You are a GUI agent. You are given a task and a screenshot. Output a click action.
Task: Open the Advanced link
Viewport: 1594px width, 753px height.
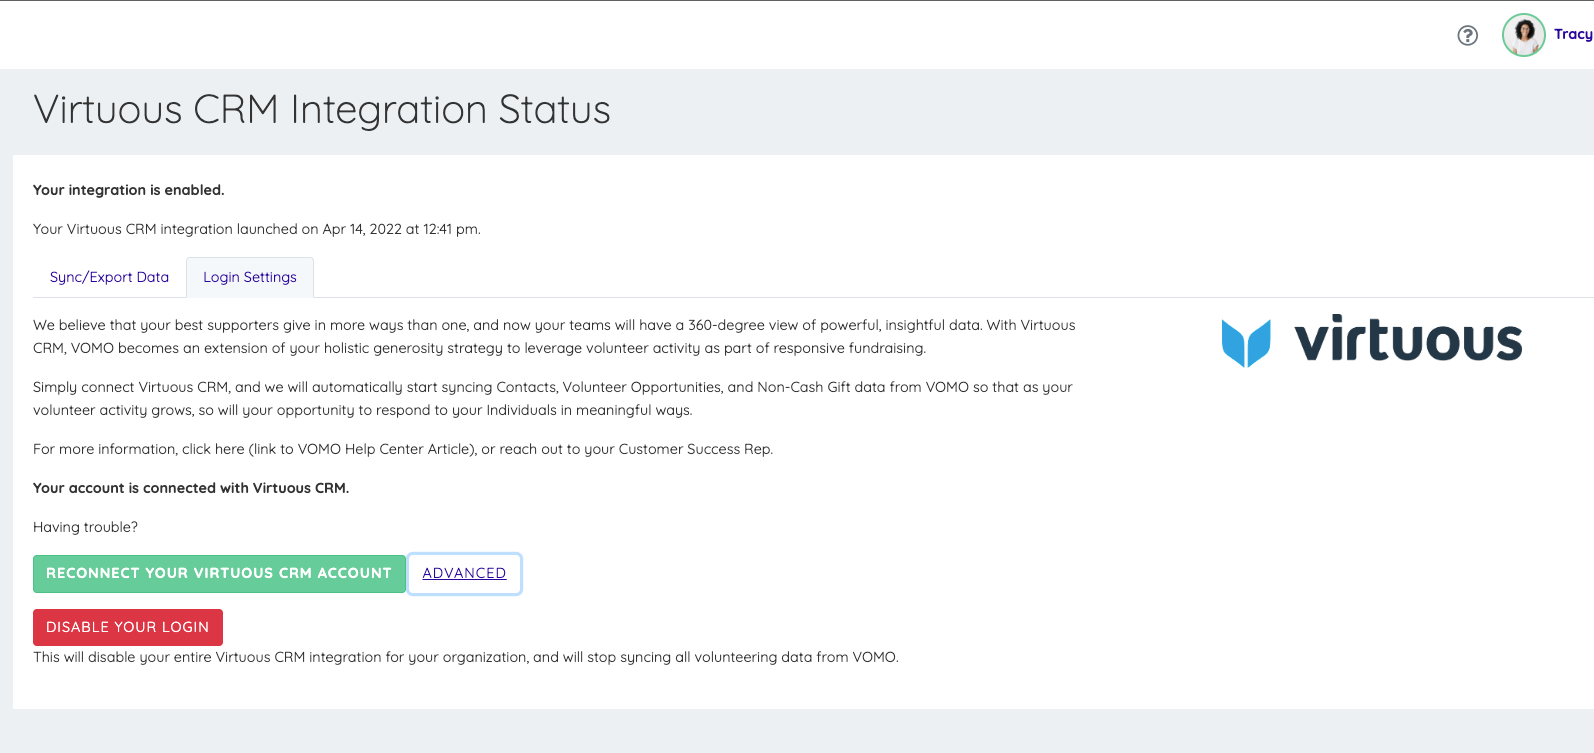pyautogui.click(x=464, y=573)
